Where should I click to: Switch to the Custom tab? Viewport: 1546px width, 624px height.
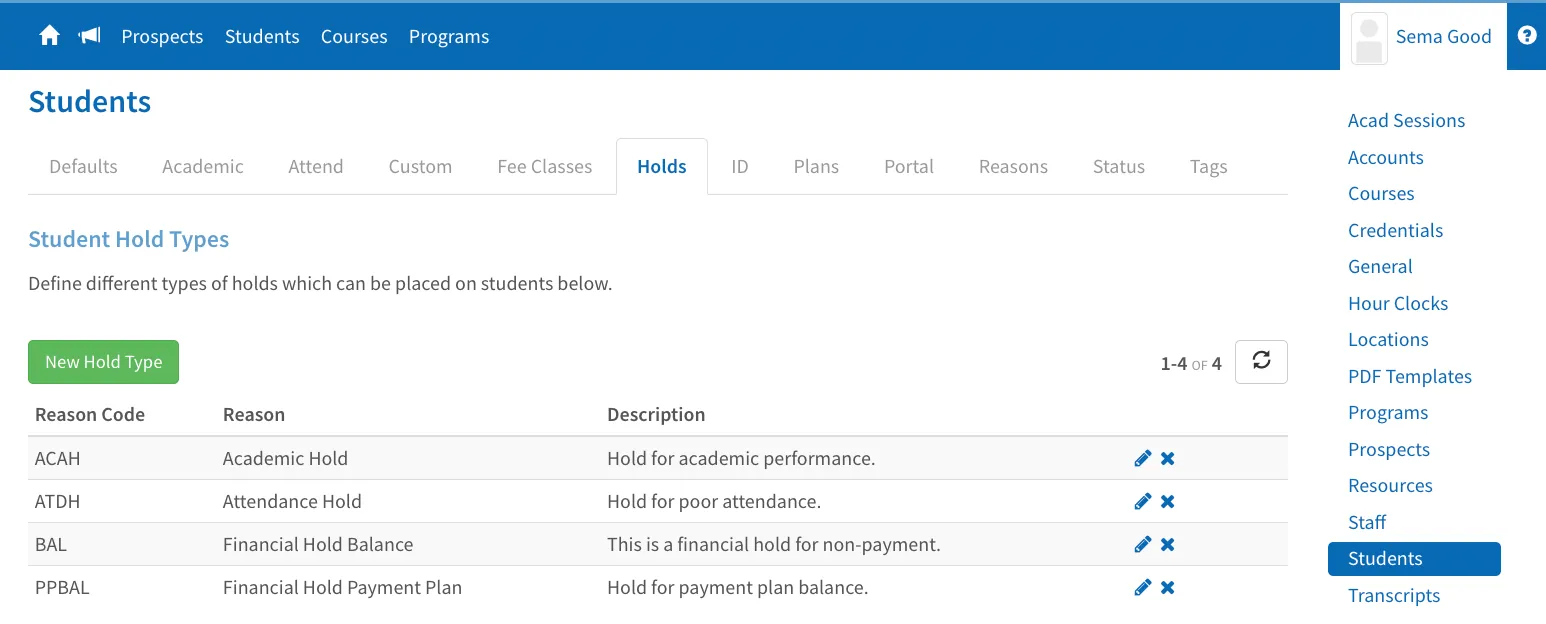tap(420, 166)
